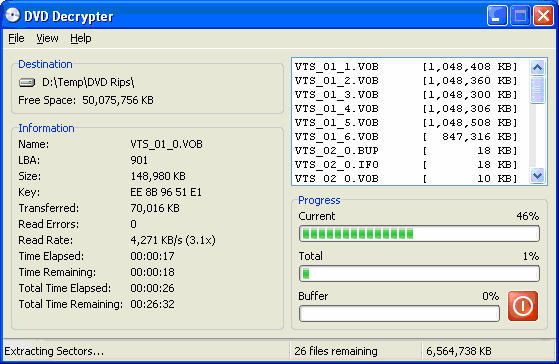
Task: Click the empty Buffer progress bar
Action: 399,314
